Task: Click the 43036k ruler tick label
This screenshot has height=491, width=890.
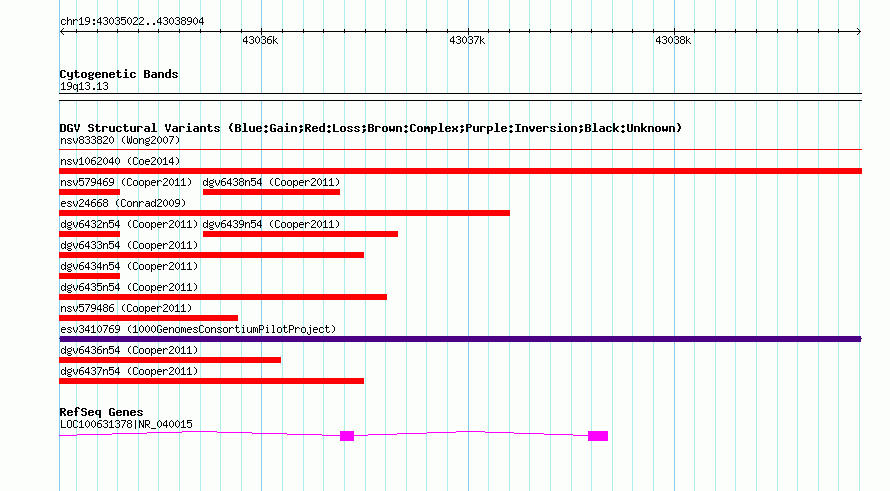Action: coord(260,40)
